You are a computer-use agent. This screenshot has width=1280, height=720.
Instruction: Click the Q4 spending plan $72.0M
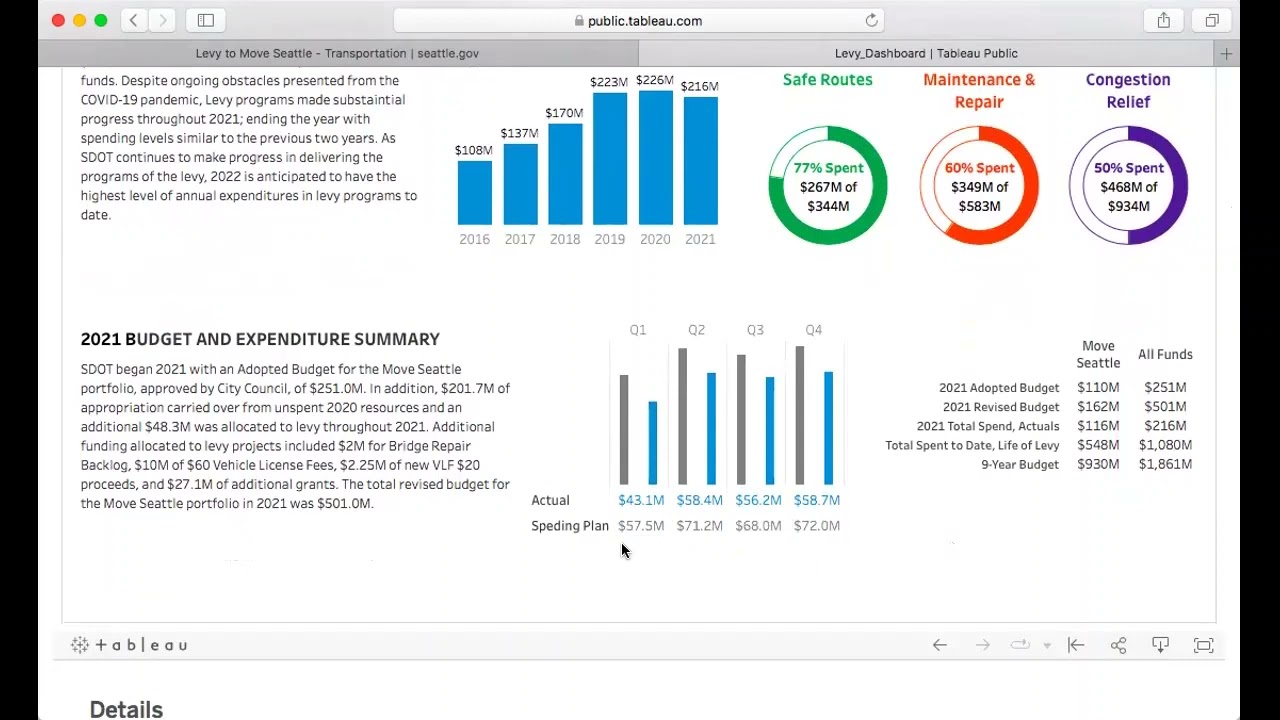pos(817,526)
